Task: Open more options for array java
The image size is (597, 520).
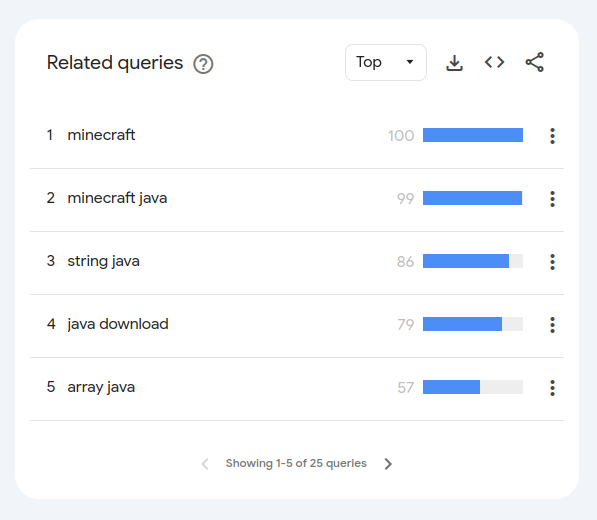Action: 552,388
